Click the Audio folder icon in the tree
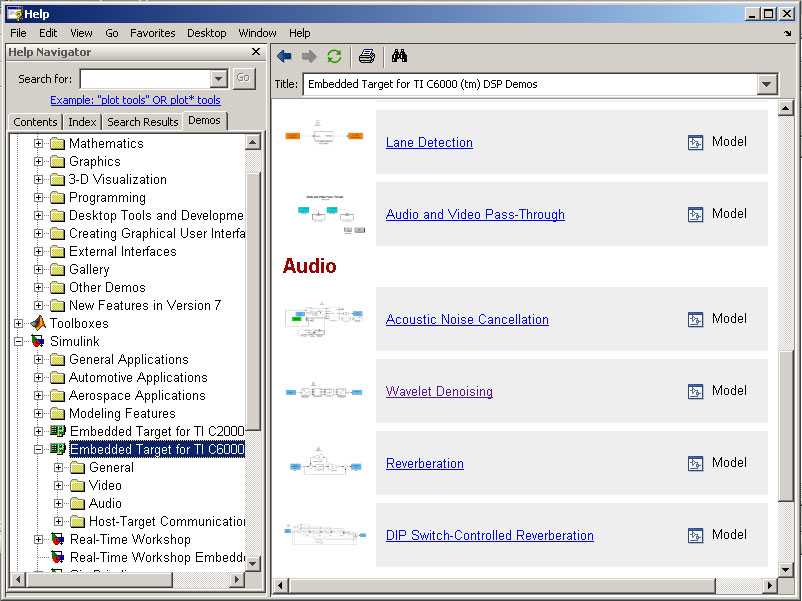The height and width of the screenshot is (601, 802). [78, 503]
